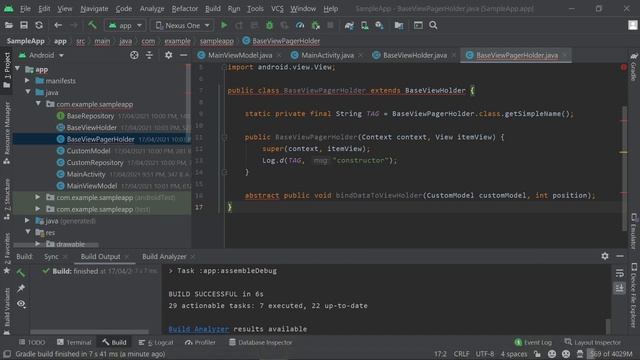Image resolution: width=640 pixels, height=360 pixels.
Task: Toggle scroll to end icon in build output
Action: pos(620,288)
